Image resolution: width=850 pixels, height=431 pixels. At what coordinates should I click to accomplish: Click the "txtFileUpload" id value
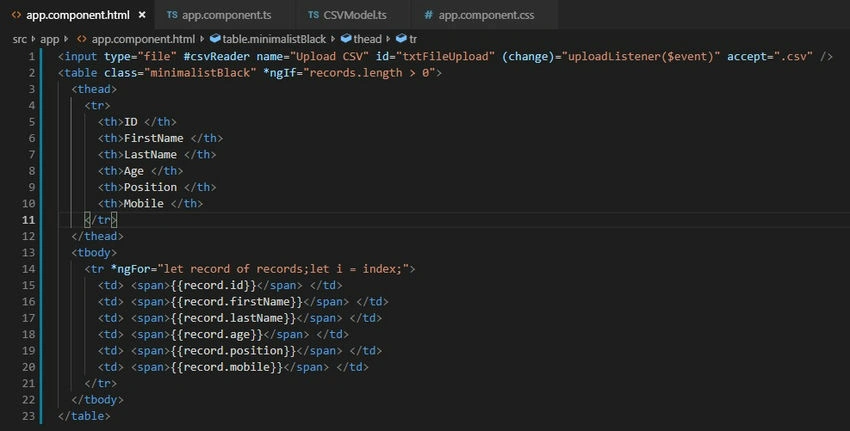pos(445,56)
